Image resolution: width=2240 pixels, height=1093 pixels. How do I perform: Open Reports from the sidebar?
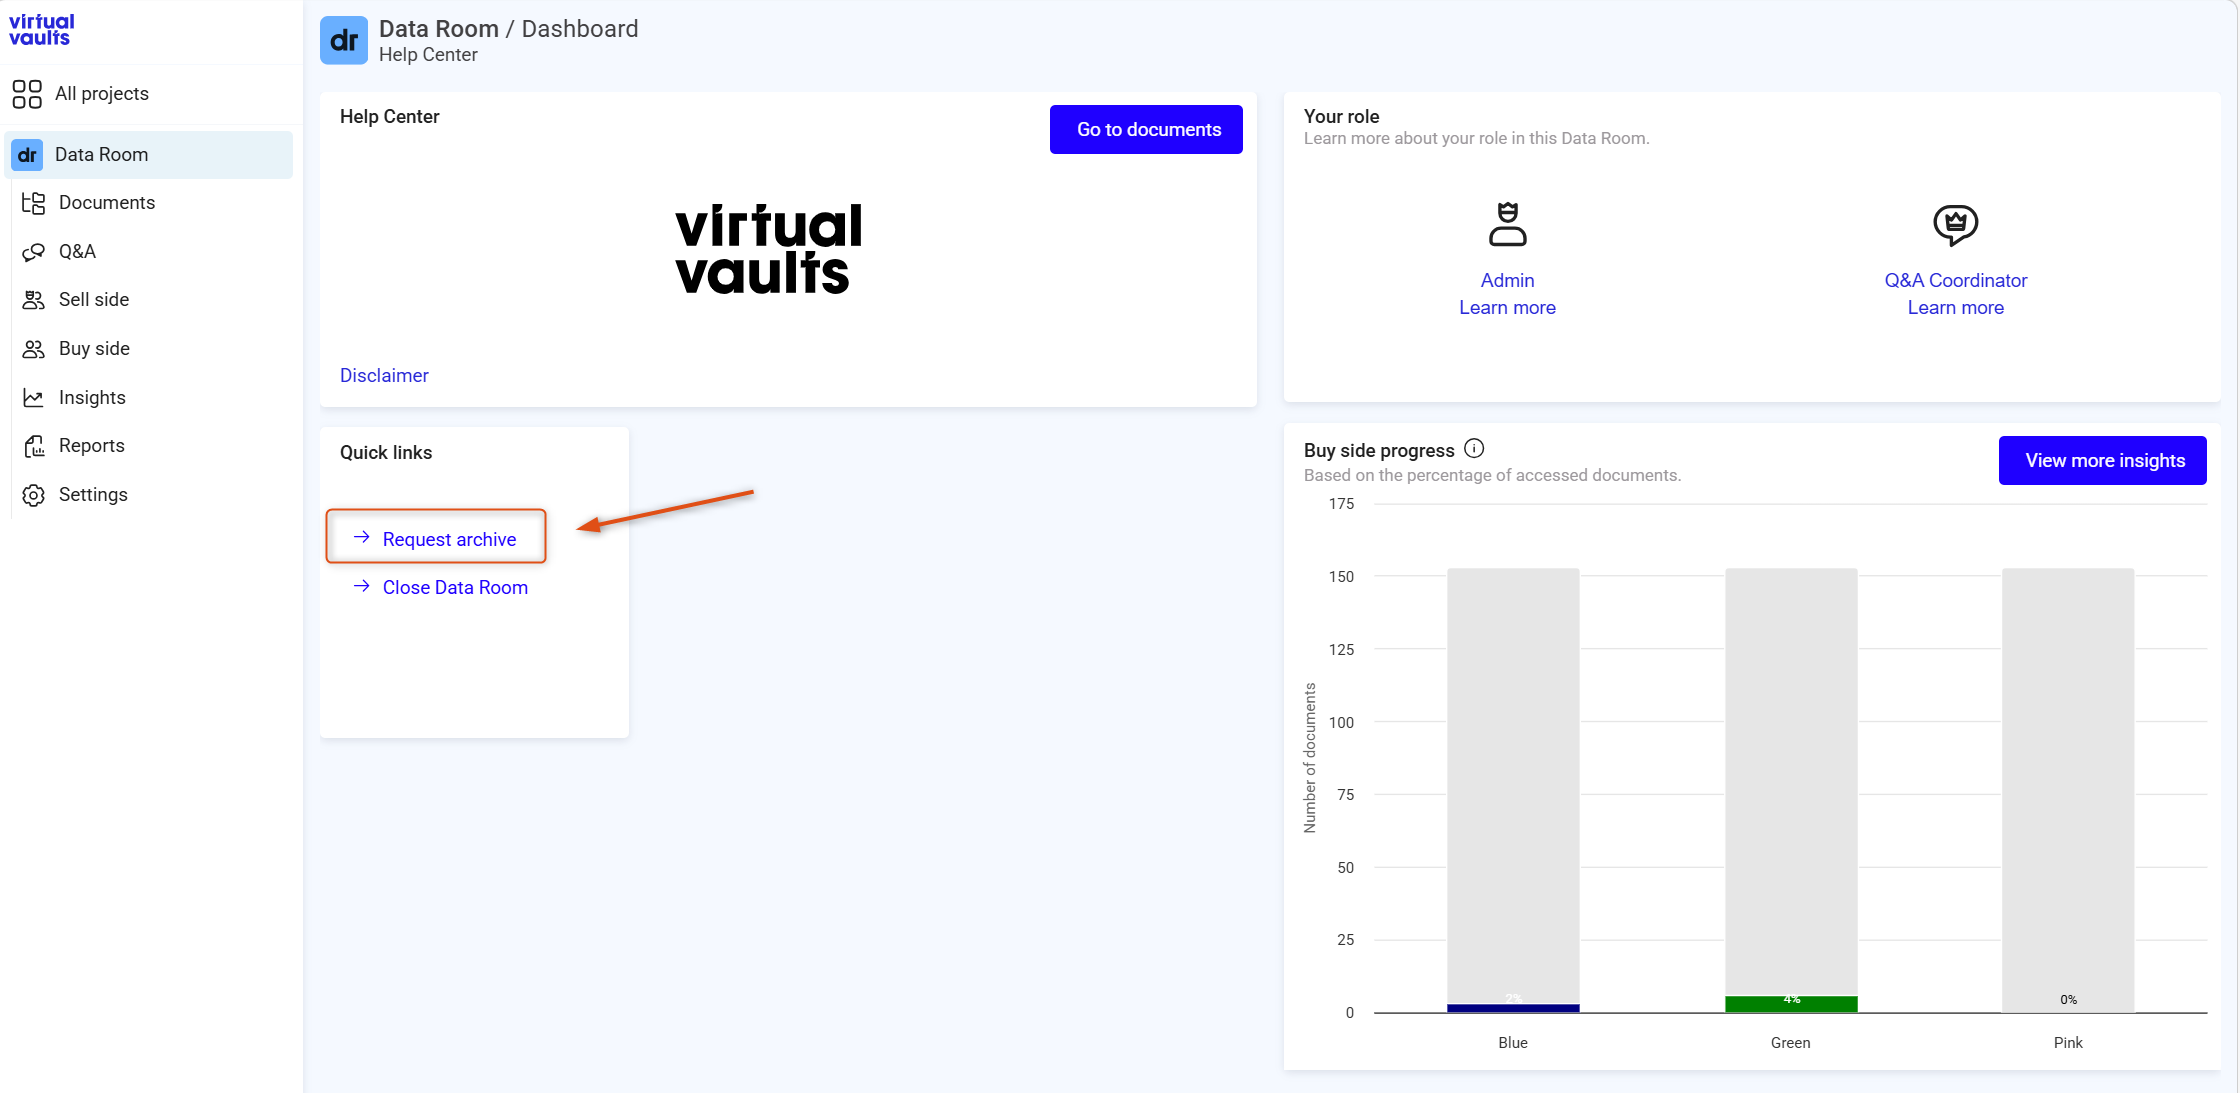(x=92, y=446)
